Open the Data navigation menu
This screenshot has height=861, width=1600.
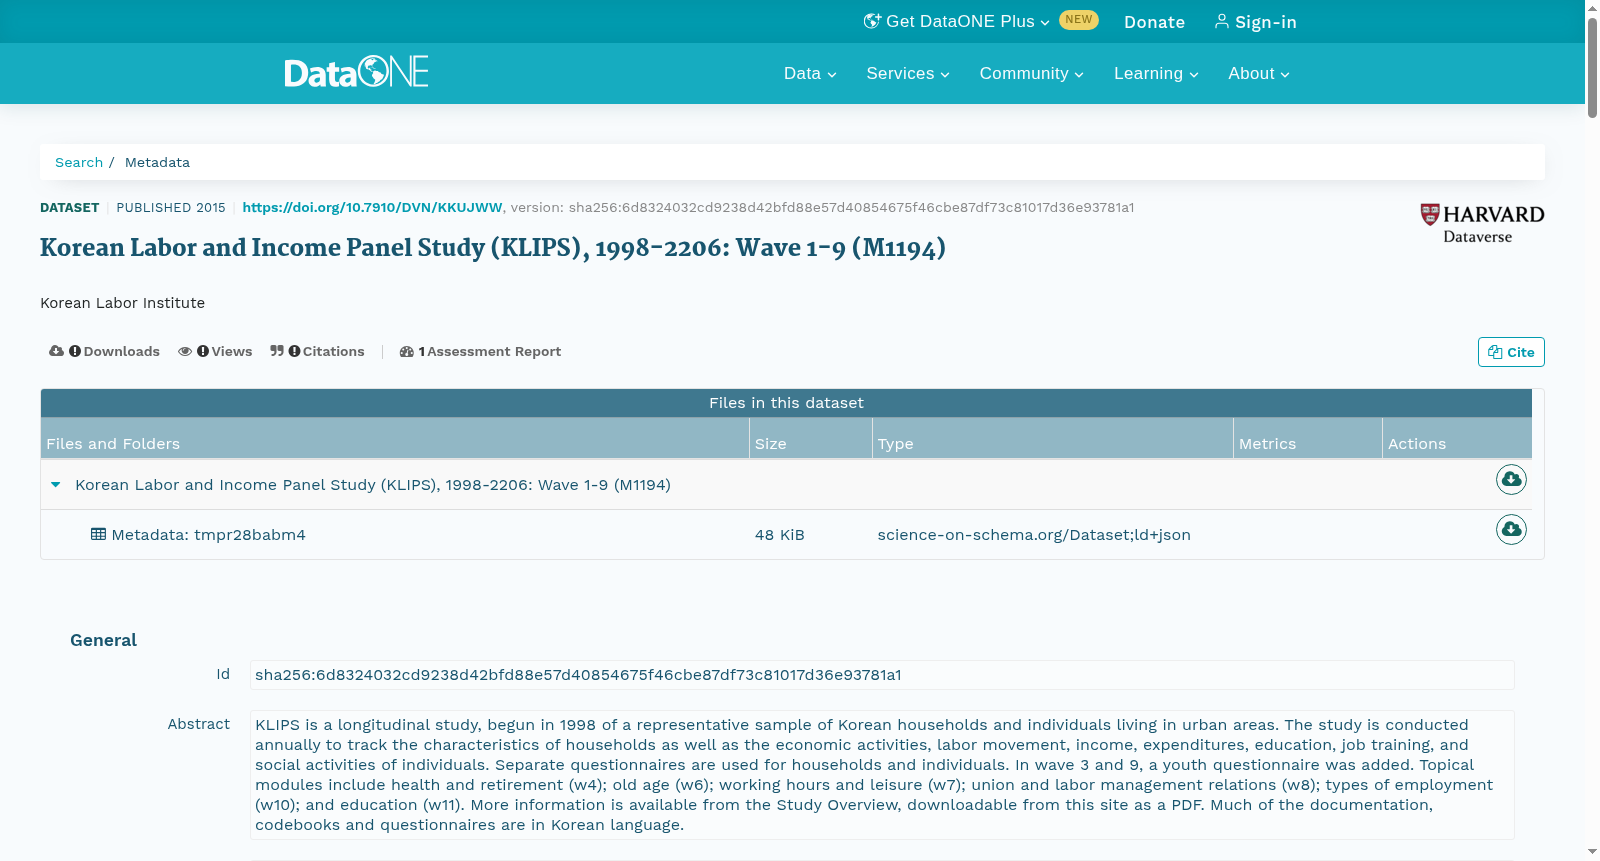(x=810, y=73)
